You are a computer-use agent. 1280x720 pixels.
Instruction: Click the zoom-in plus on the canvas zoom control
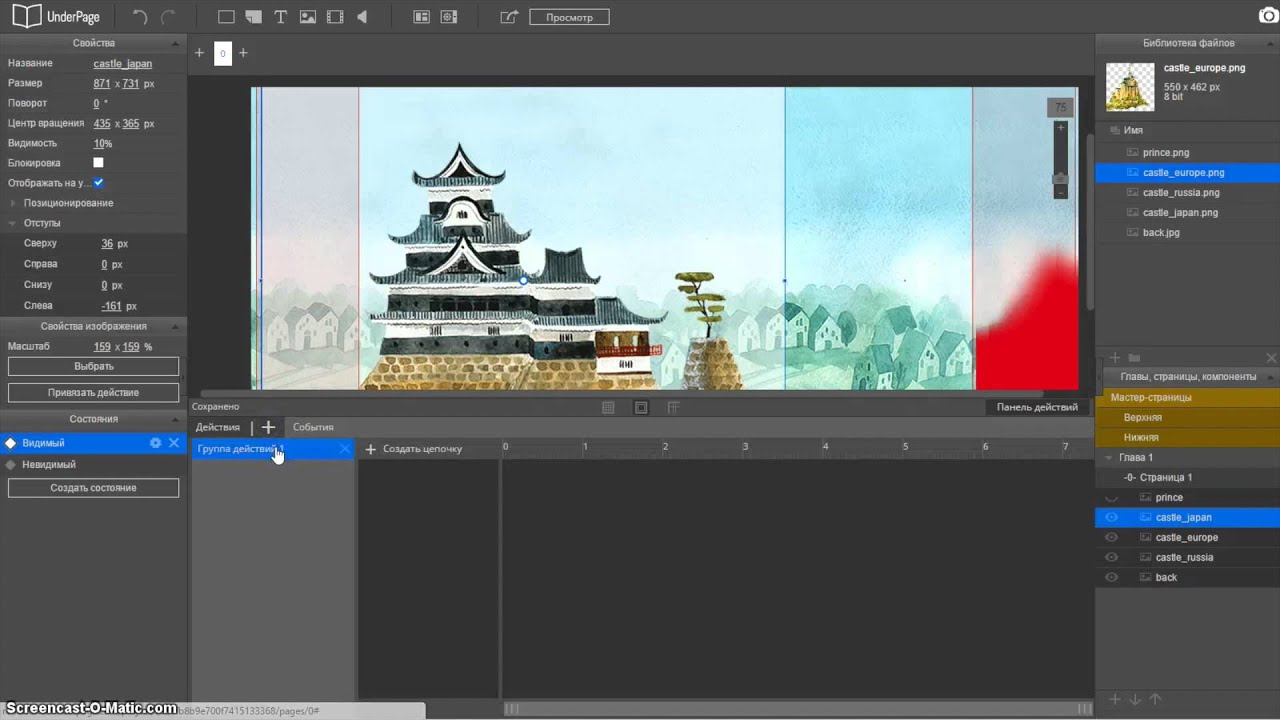(x=1061, y=128)
